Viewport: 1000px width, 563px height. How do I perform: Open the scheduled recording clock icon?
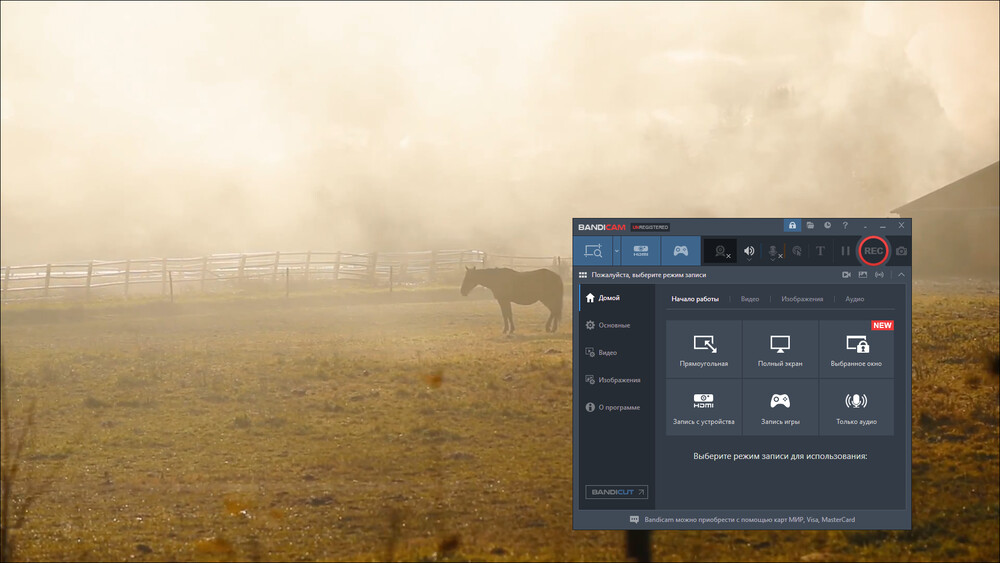point(827,226)
